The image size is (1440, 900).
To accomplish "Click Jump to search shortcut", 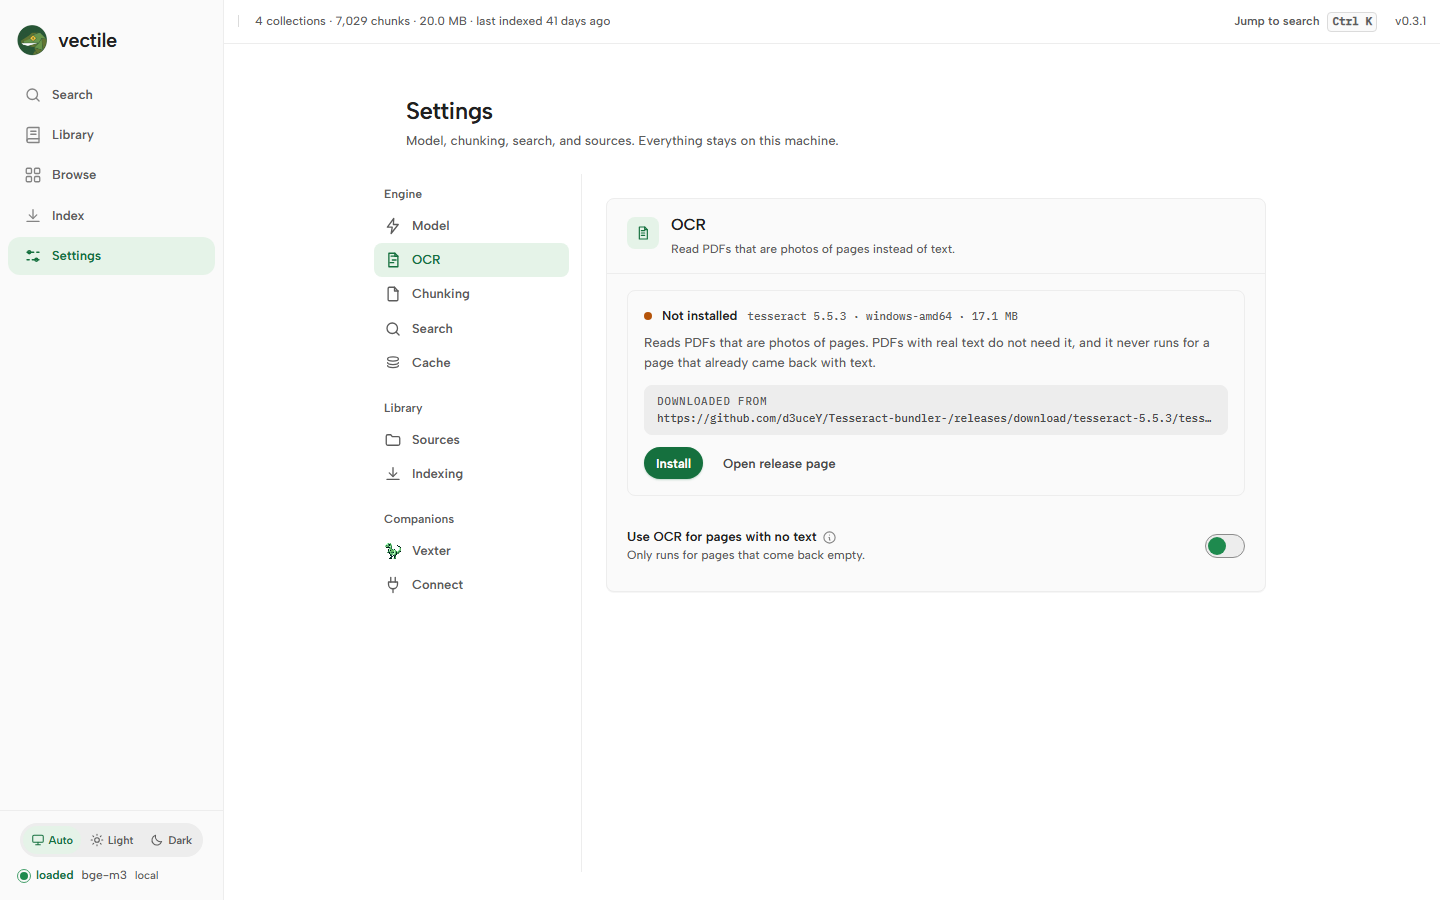I will click(x=1305, y=21).
